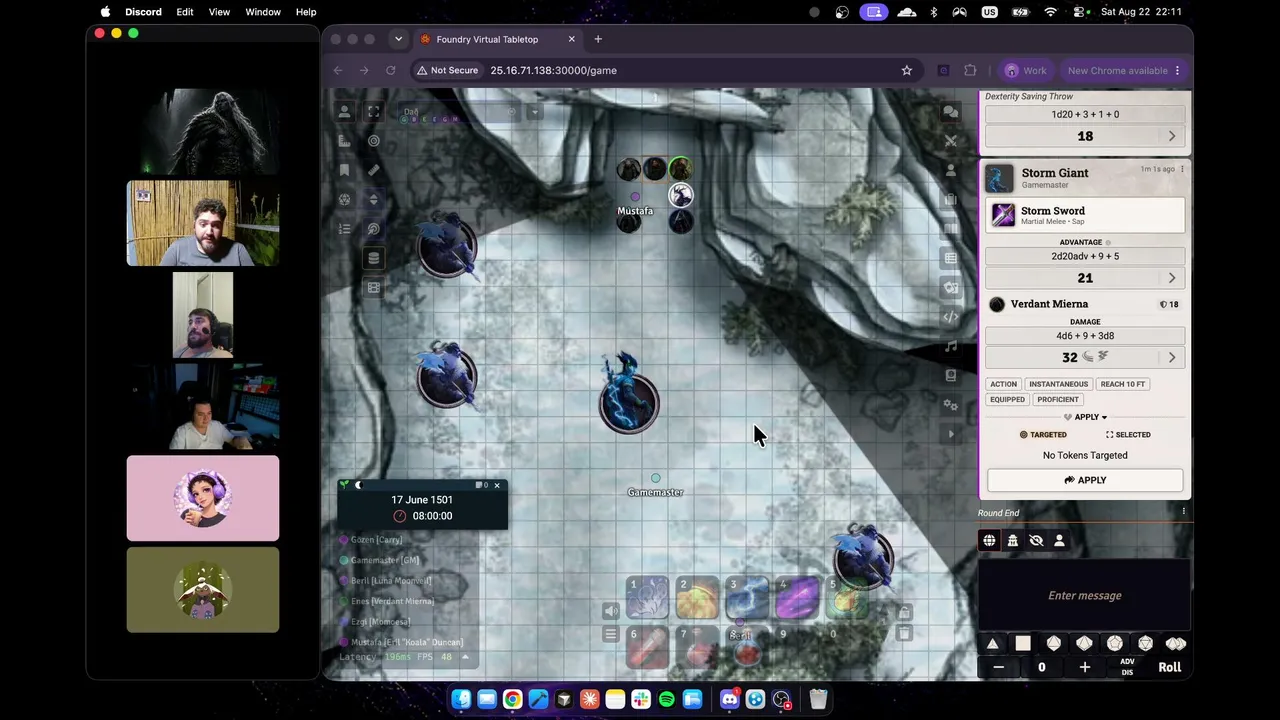
Task: Open the Spotify icon in the Dock
Action: tap(666, 699)
